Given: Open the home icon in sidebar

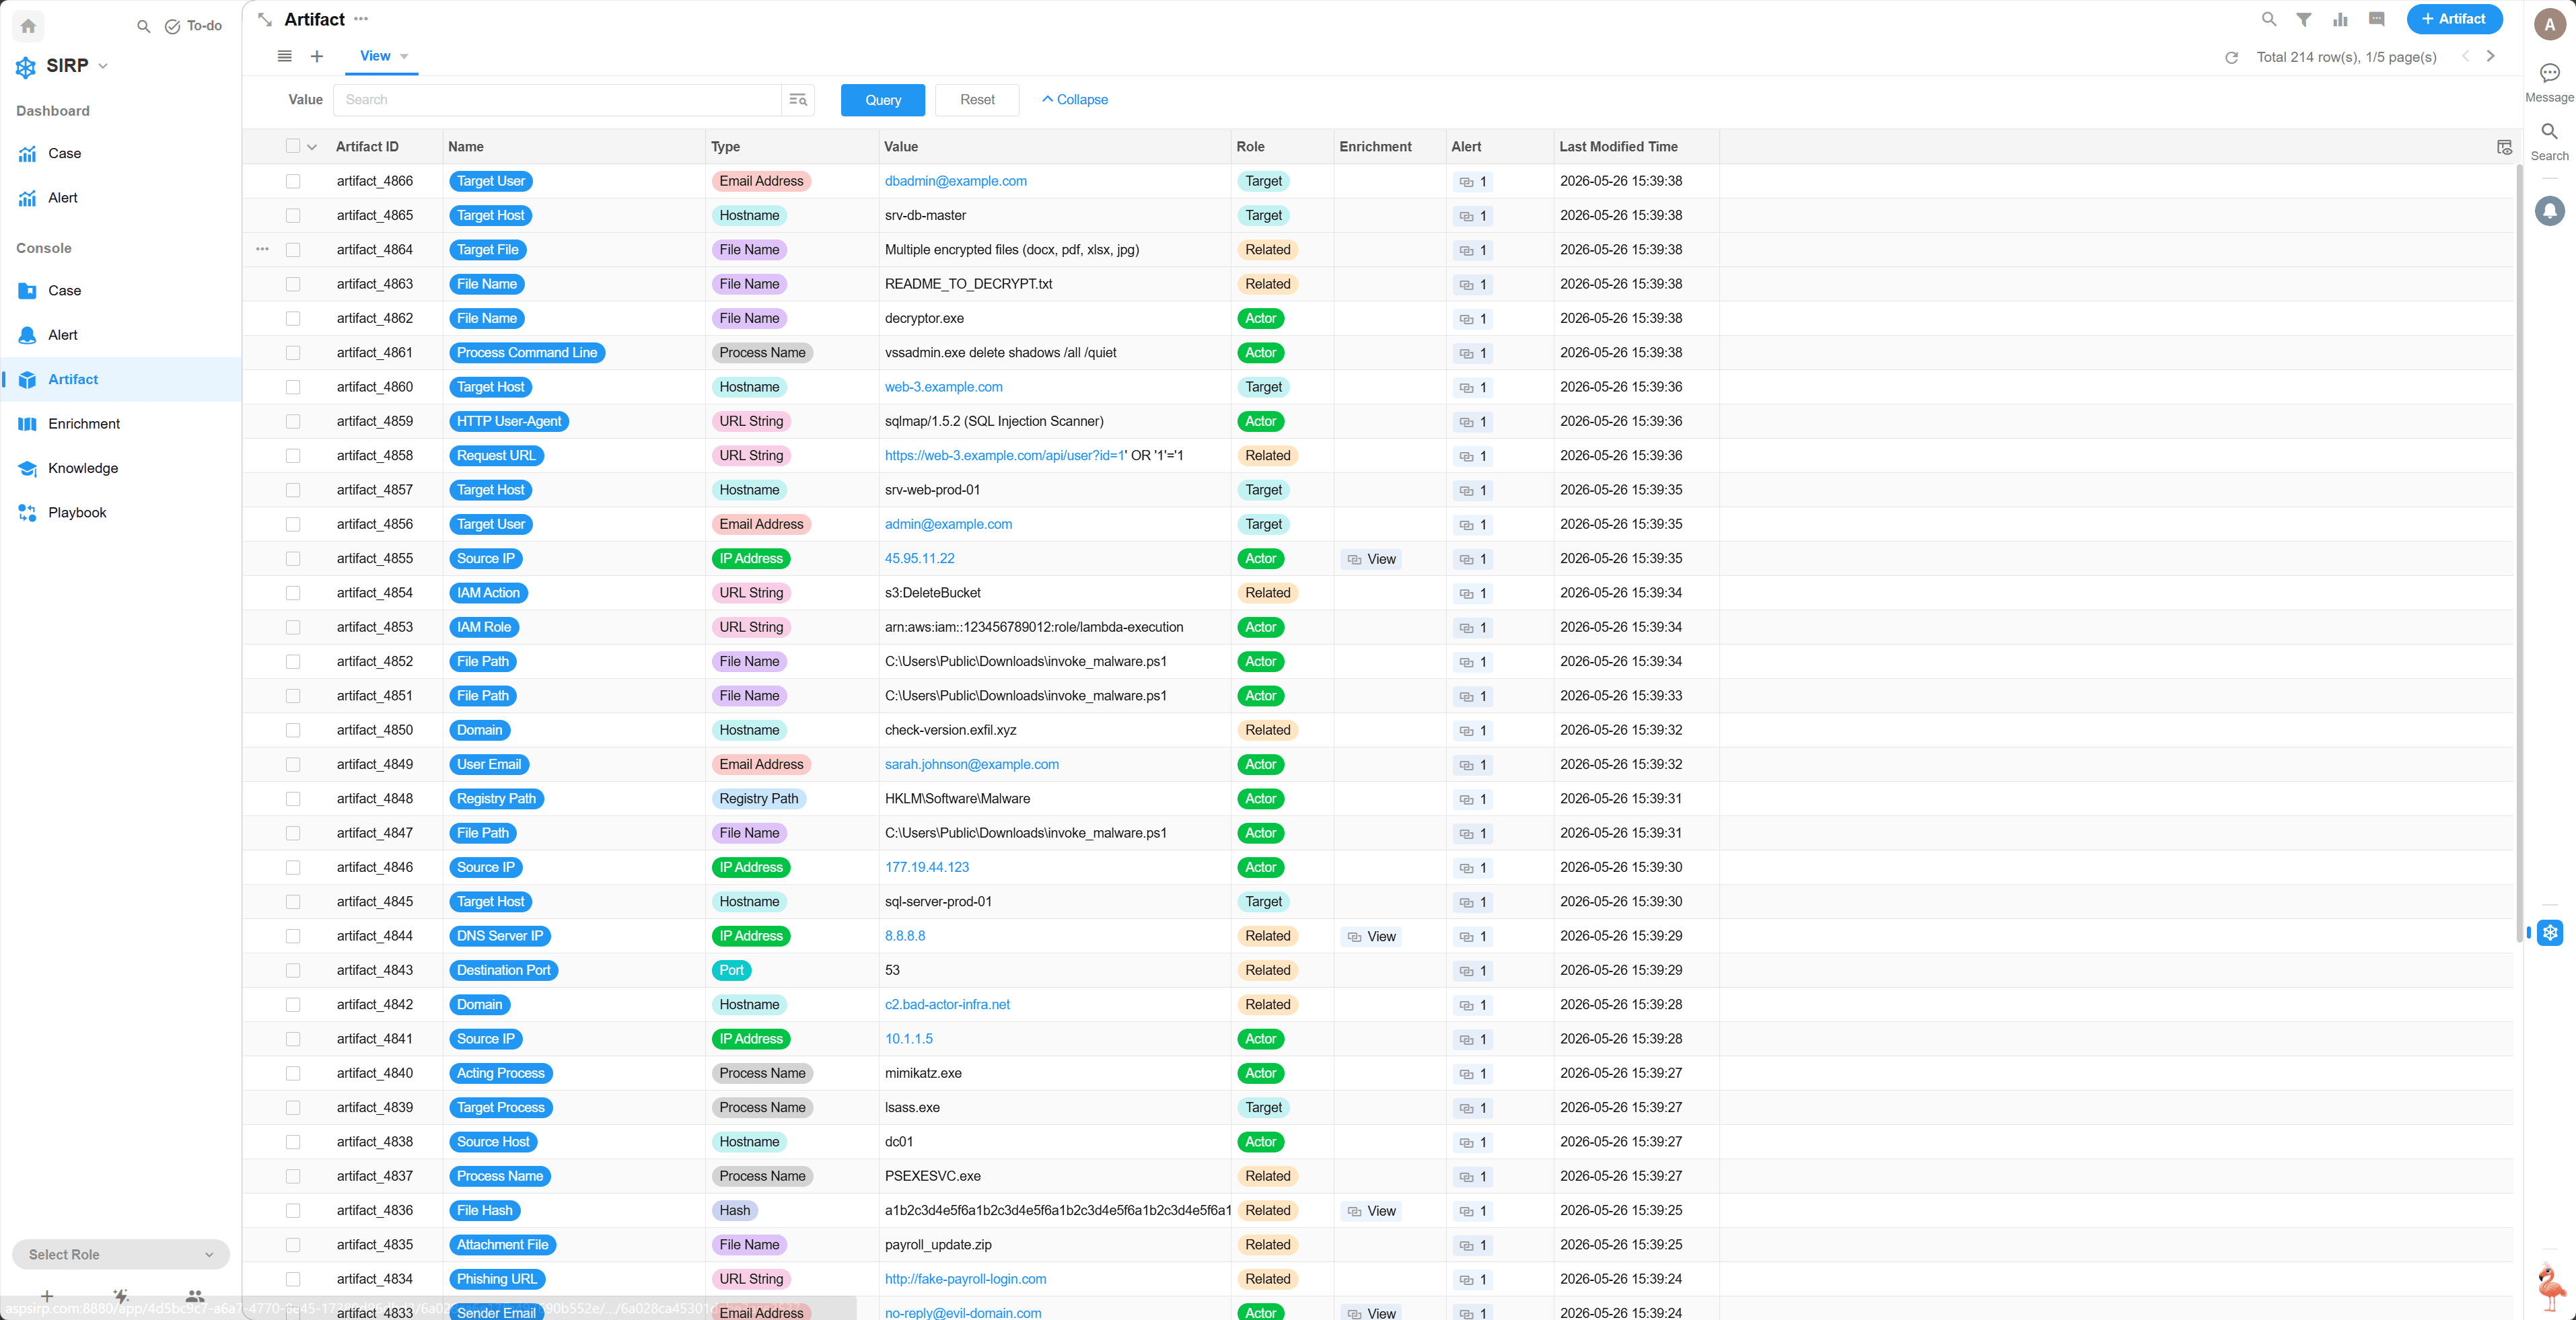Looking at the screenshot, I should click(28, 26).
